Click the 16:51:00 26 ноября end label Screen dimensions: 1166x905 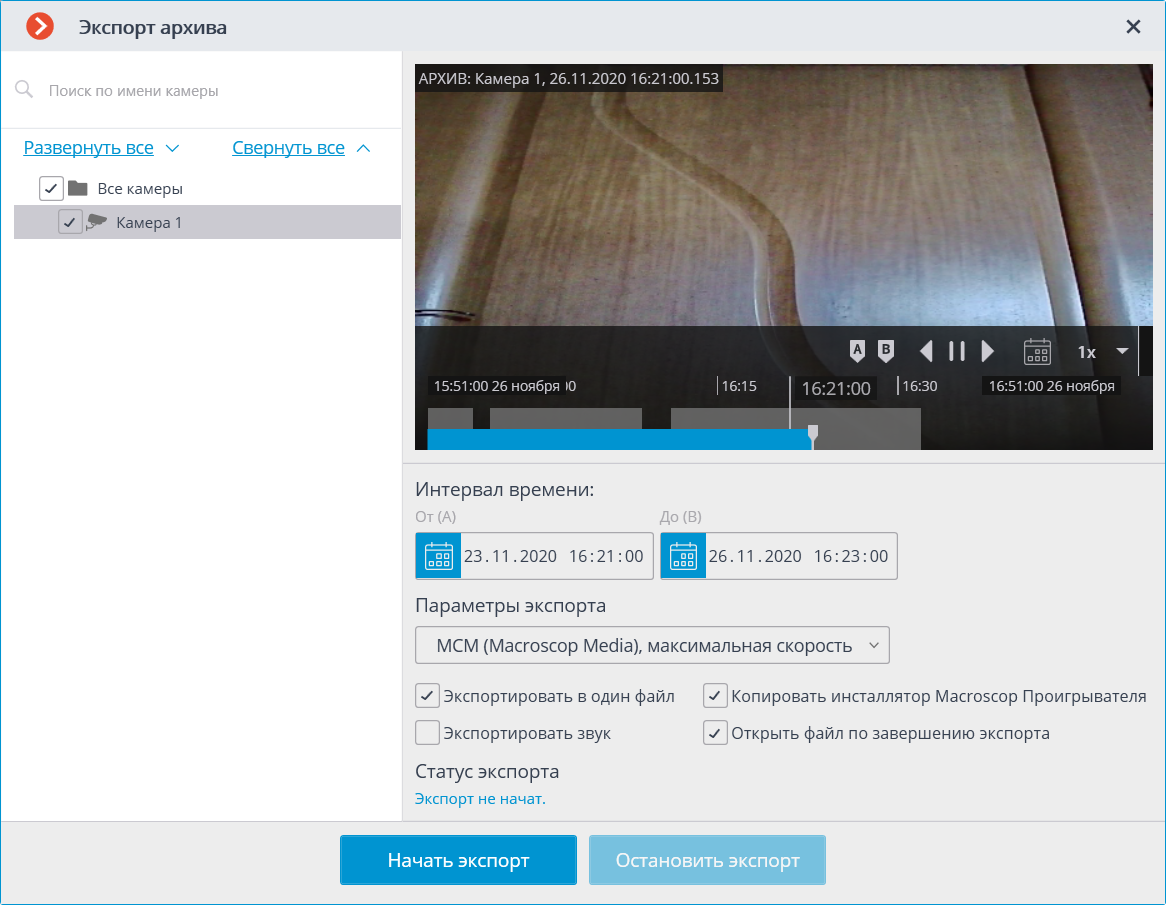click(1051, 386)
